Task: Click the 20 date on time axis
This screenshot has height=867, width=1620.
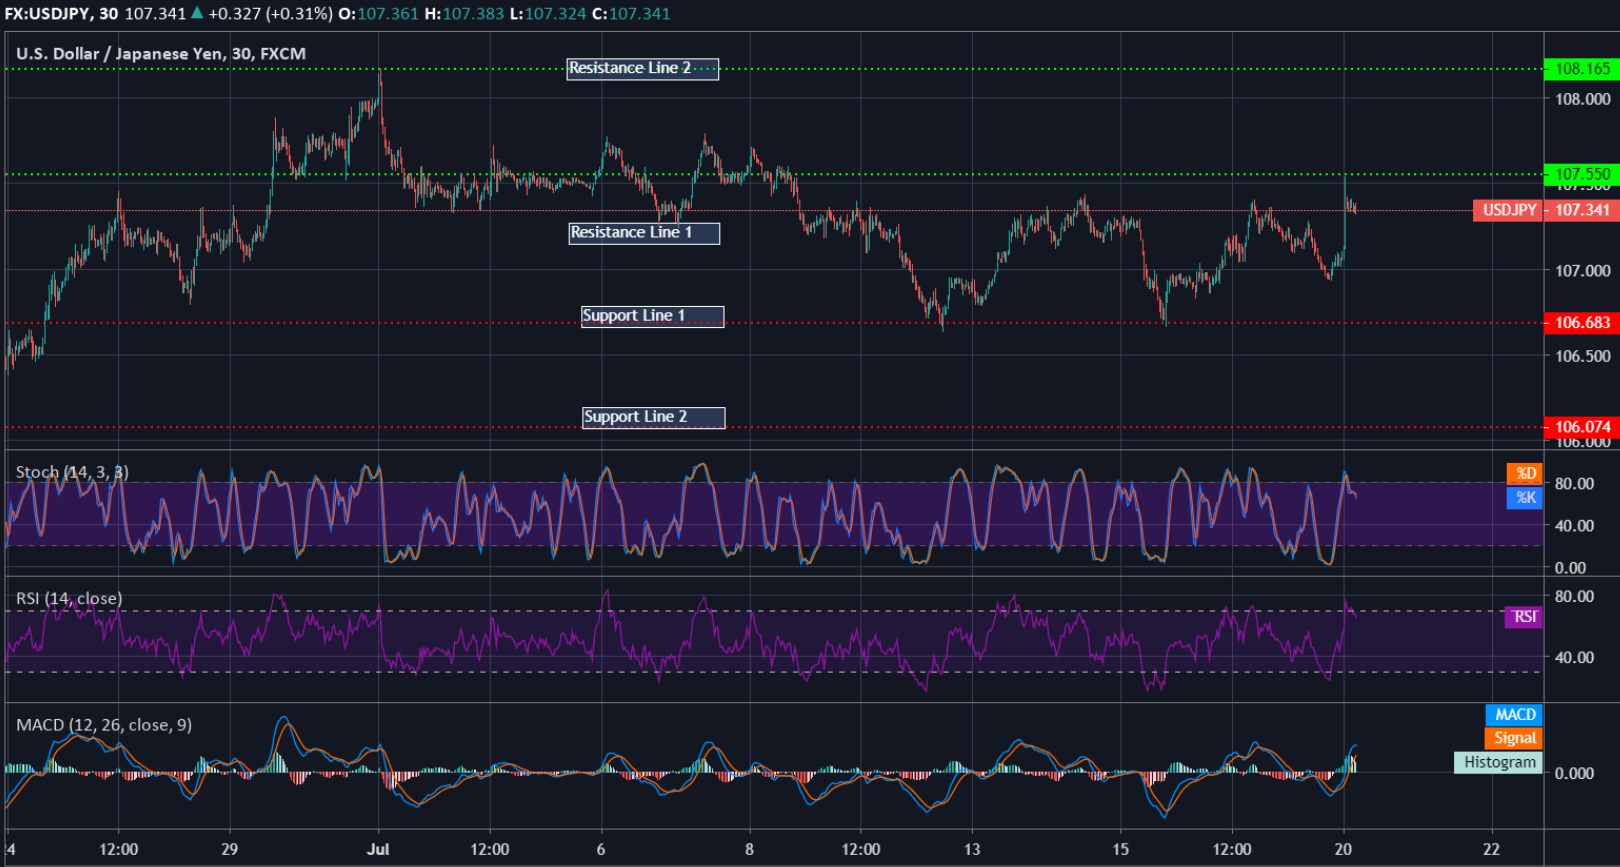Action: (x=1343, y=849)
